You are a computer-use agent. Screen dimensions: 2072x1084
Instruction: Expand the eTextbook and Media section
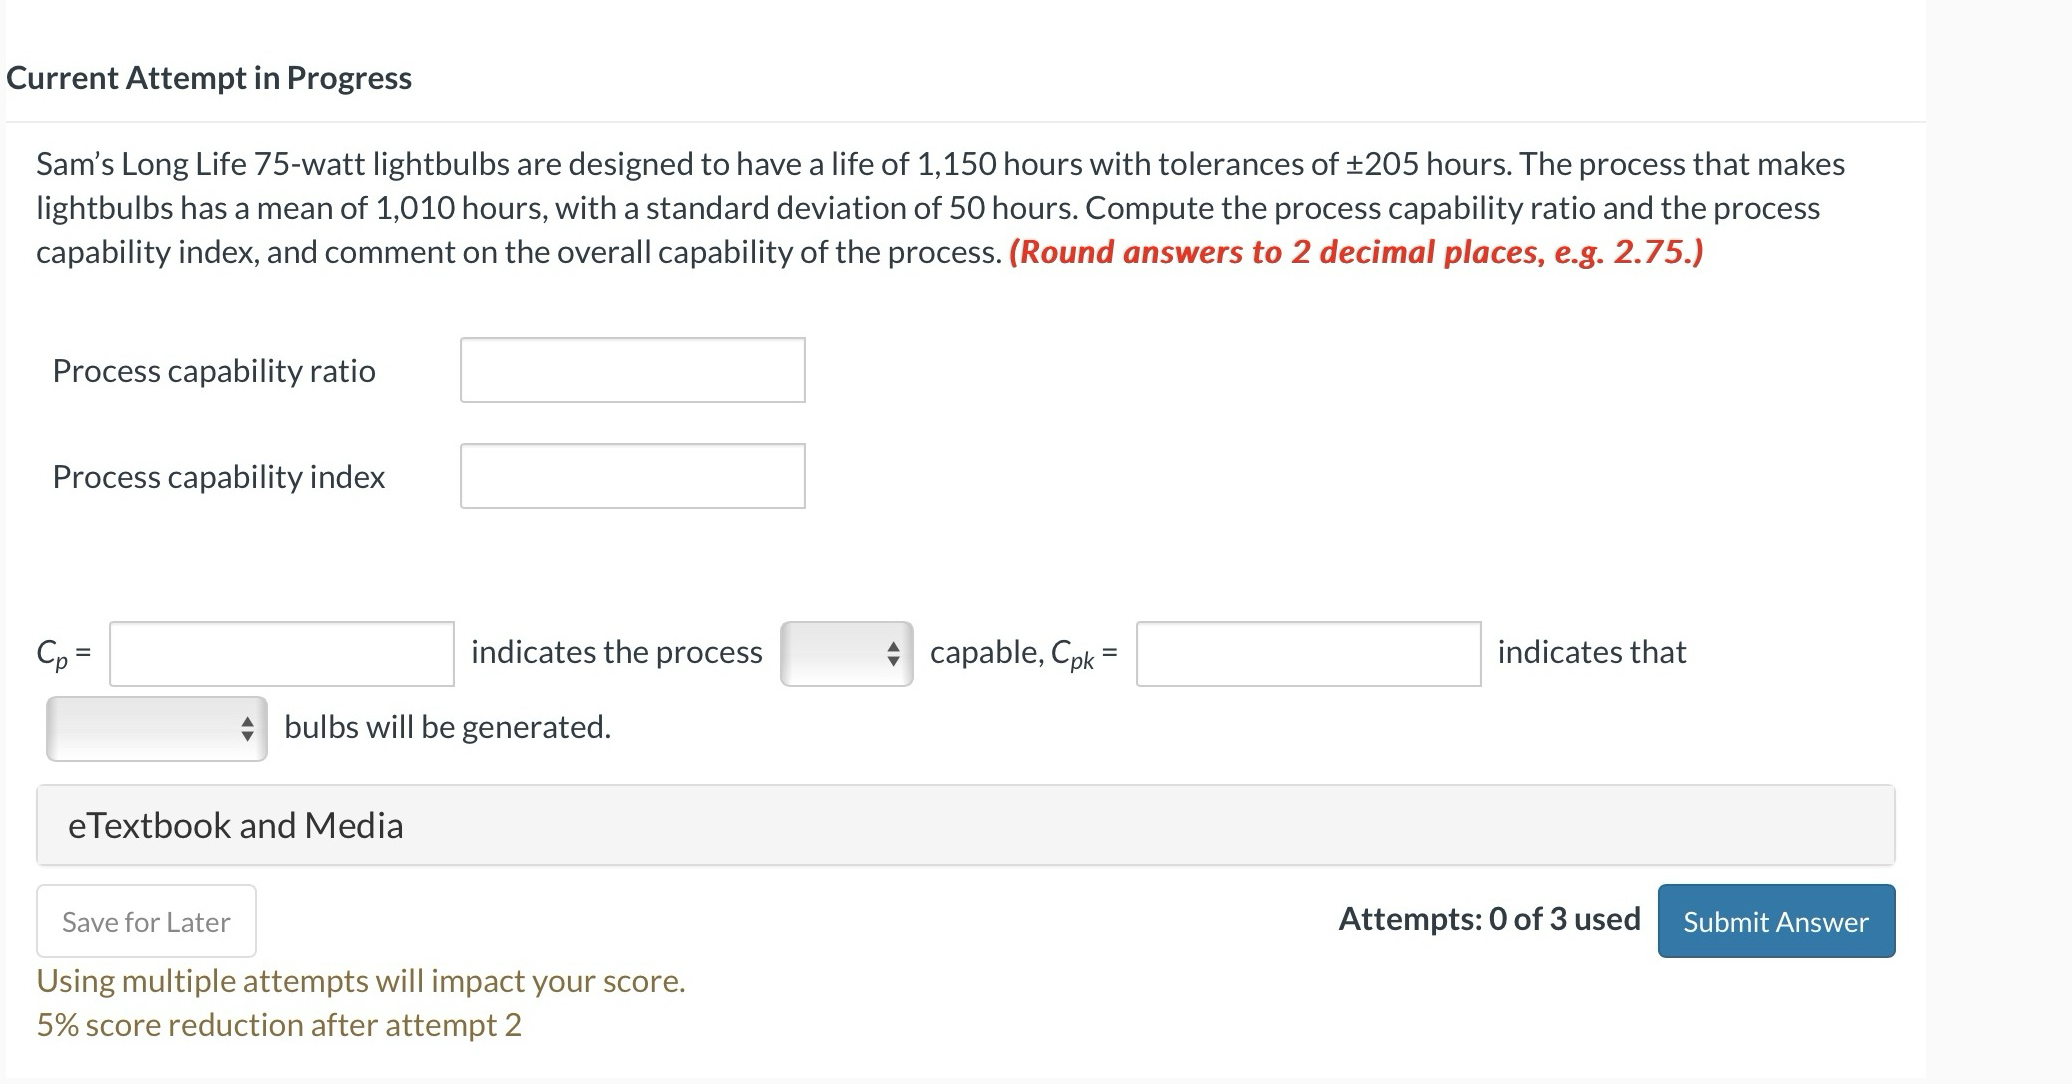click(236, 825)
